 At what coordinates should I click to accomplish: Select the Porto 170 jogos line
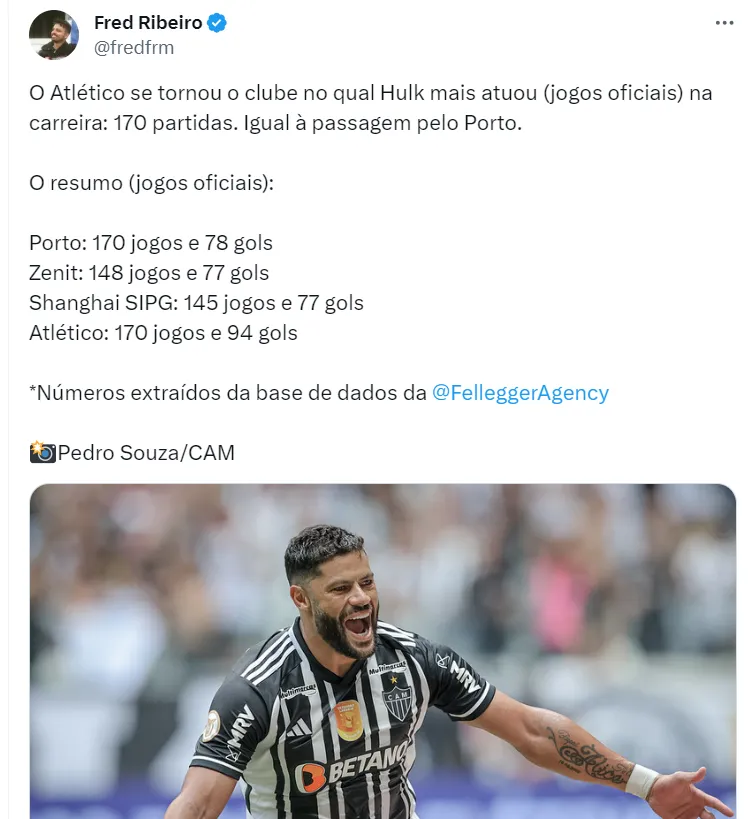[x=151, y=243]
